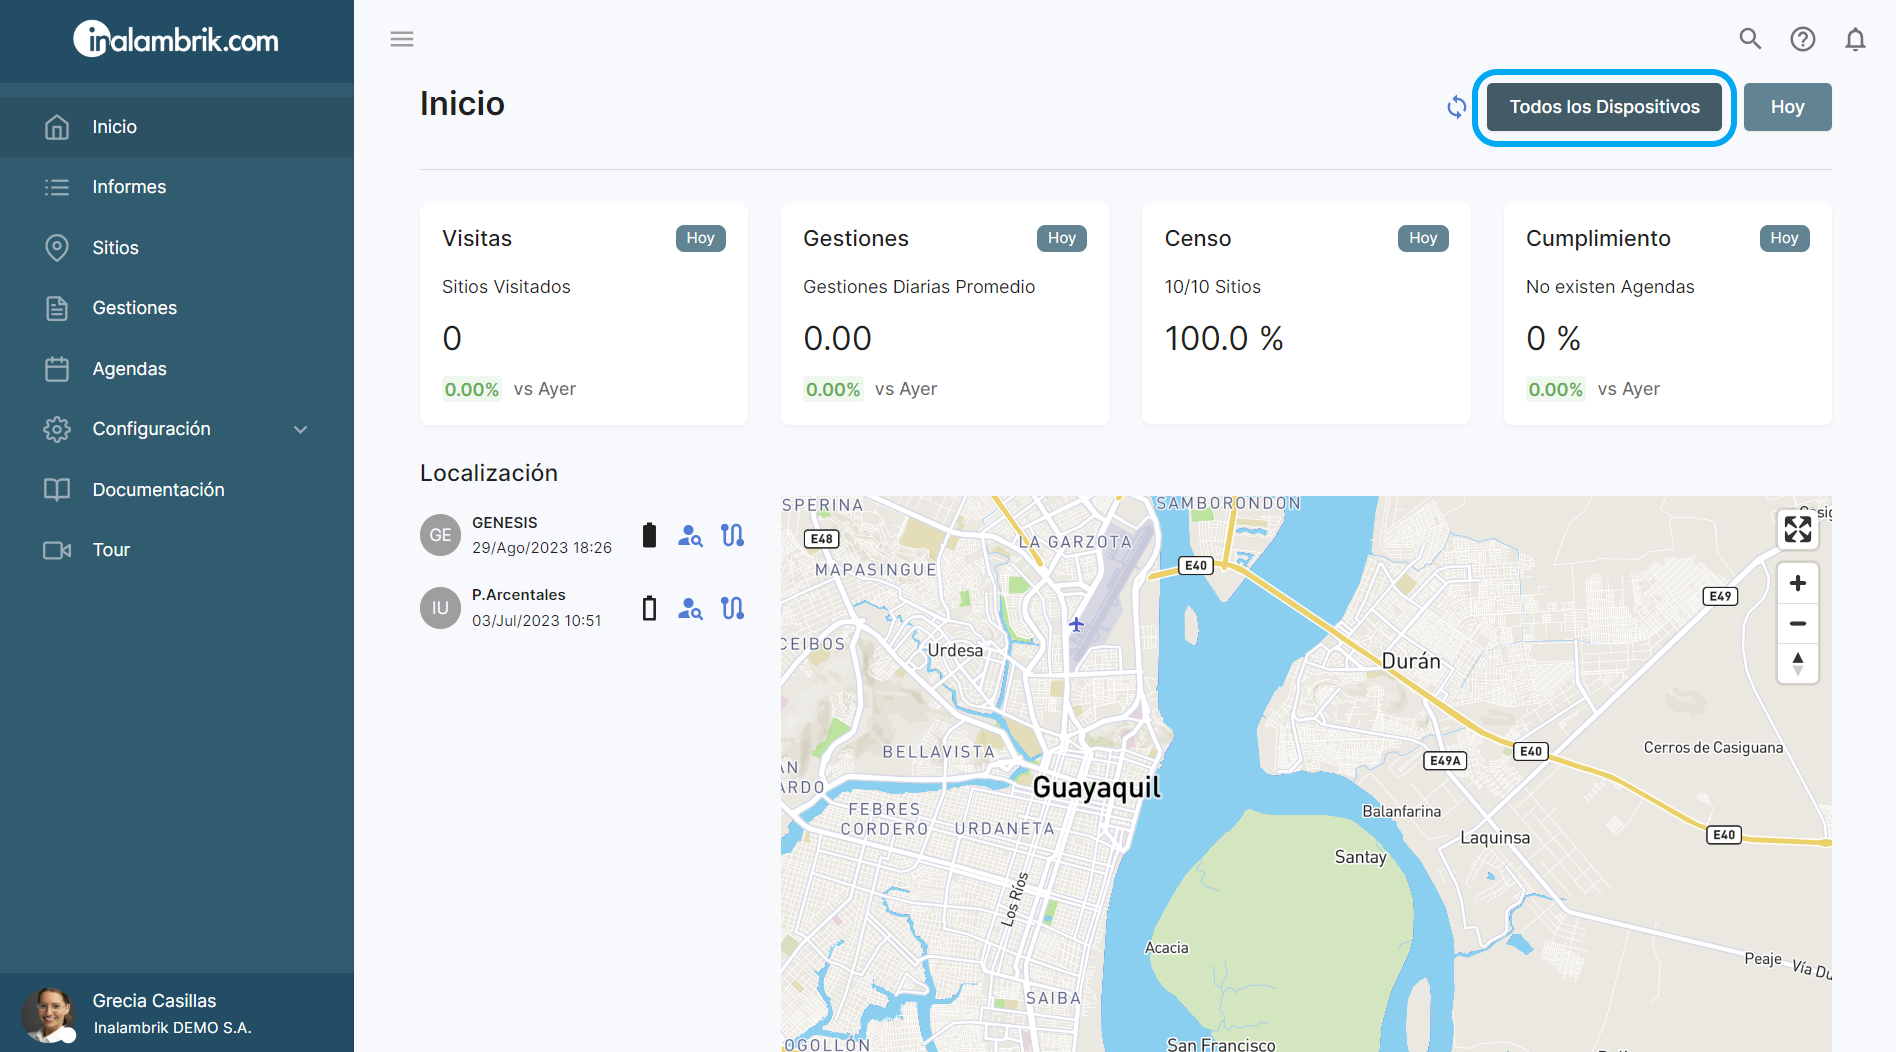Click the Durán label on the map
This screenshot has height=1052, width=1896.
(1411, 661)
